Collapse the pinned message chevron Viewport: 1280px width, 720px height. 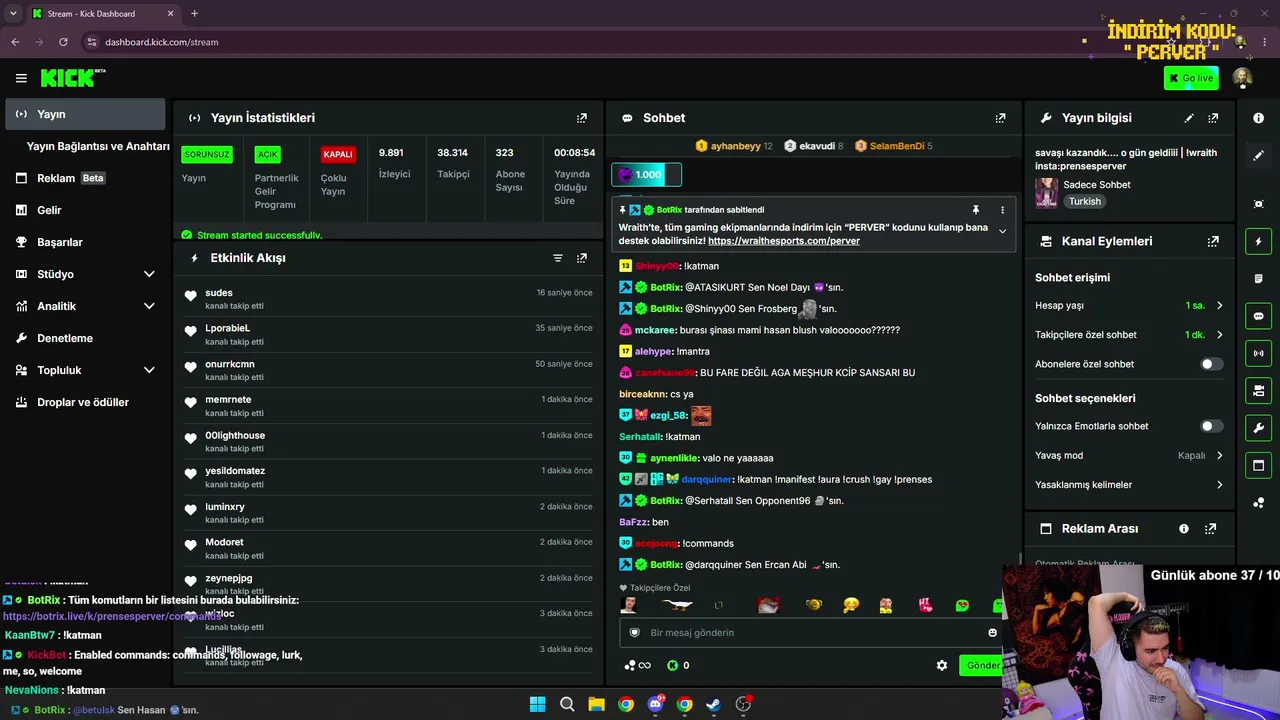coord(1002,231)
